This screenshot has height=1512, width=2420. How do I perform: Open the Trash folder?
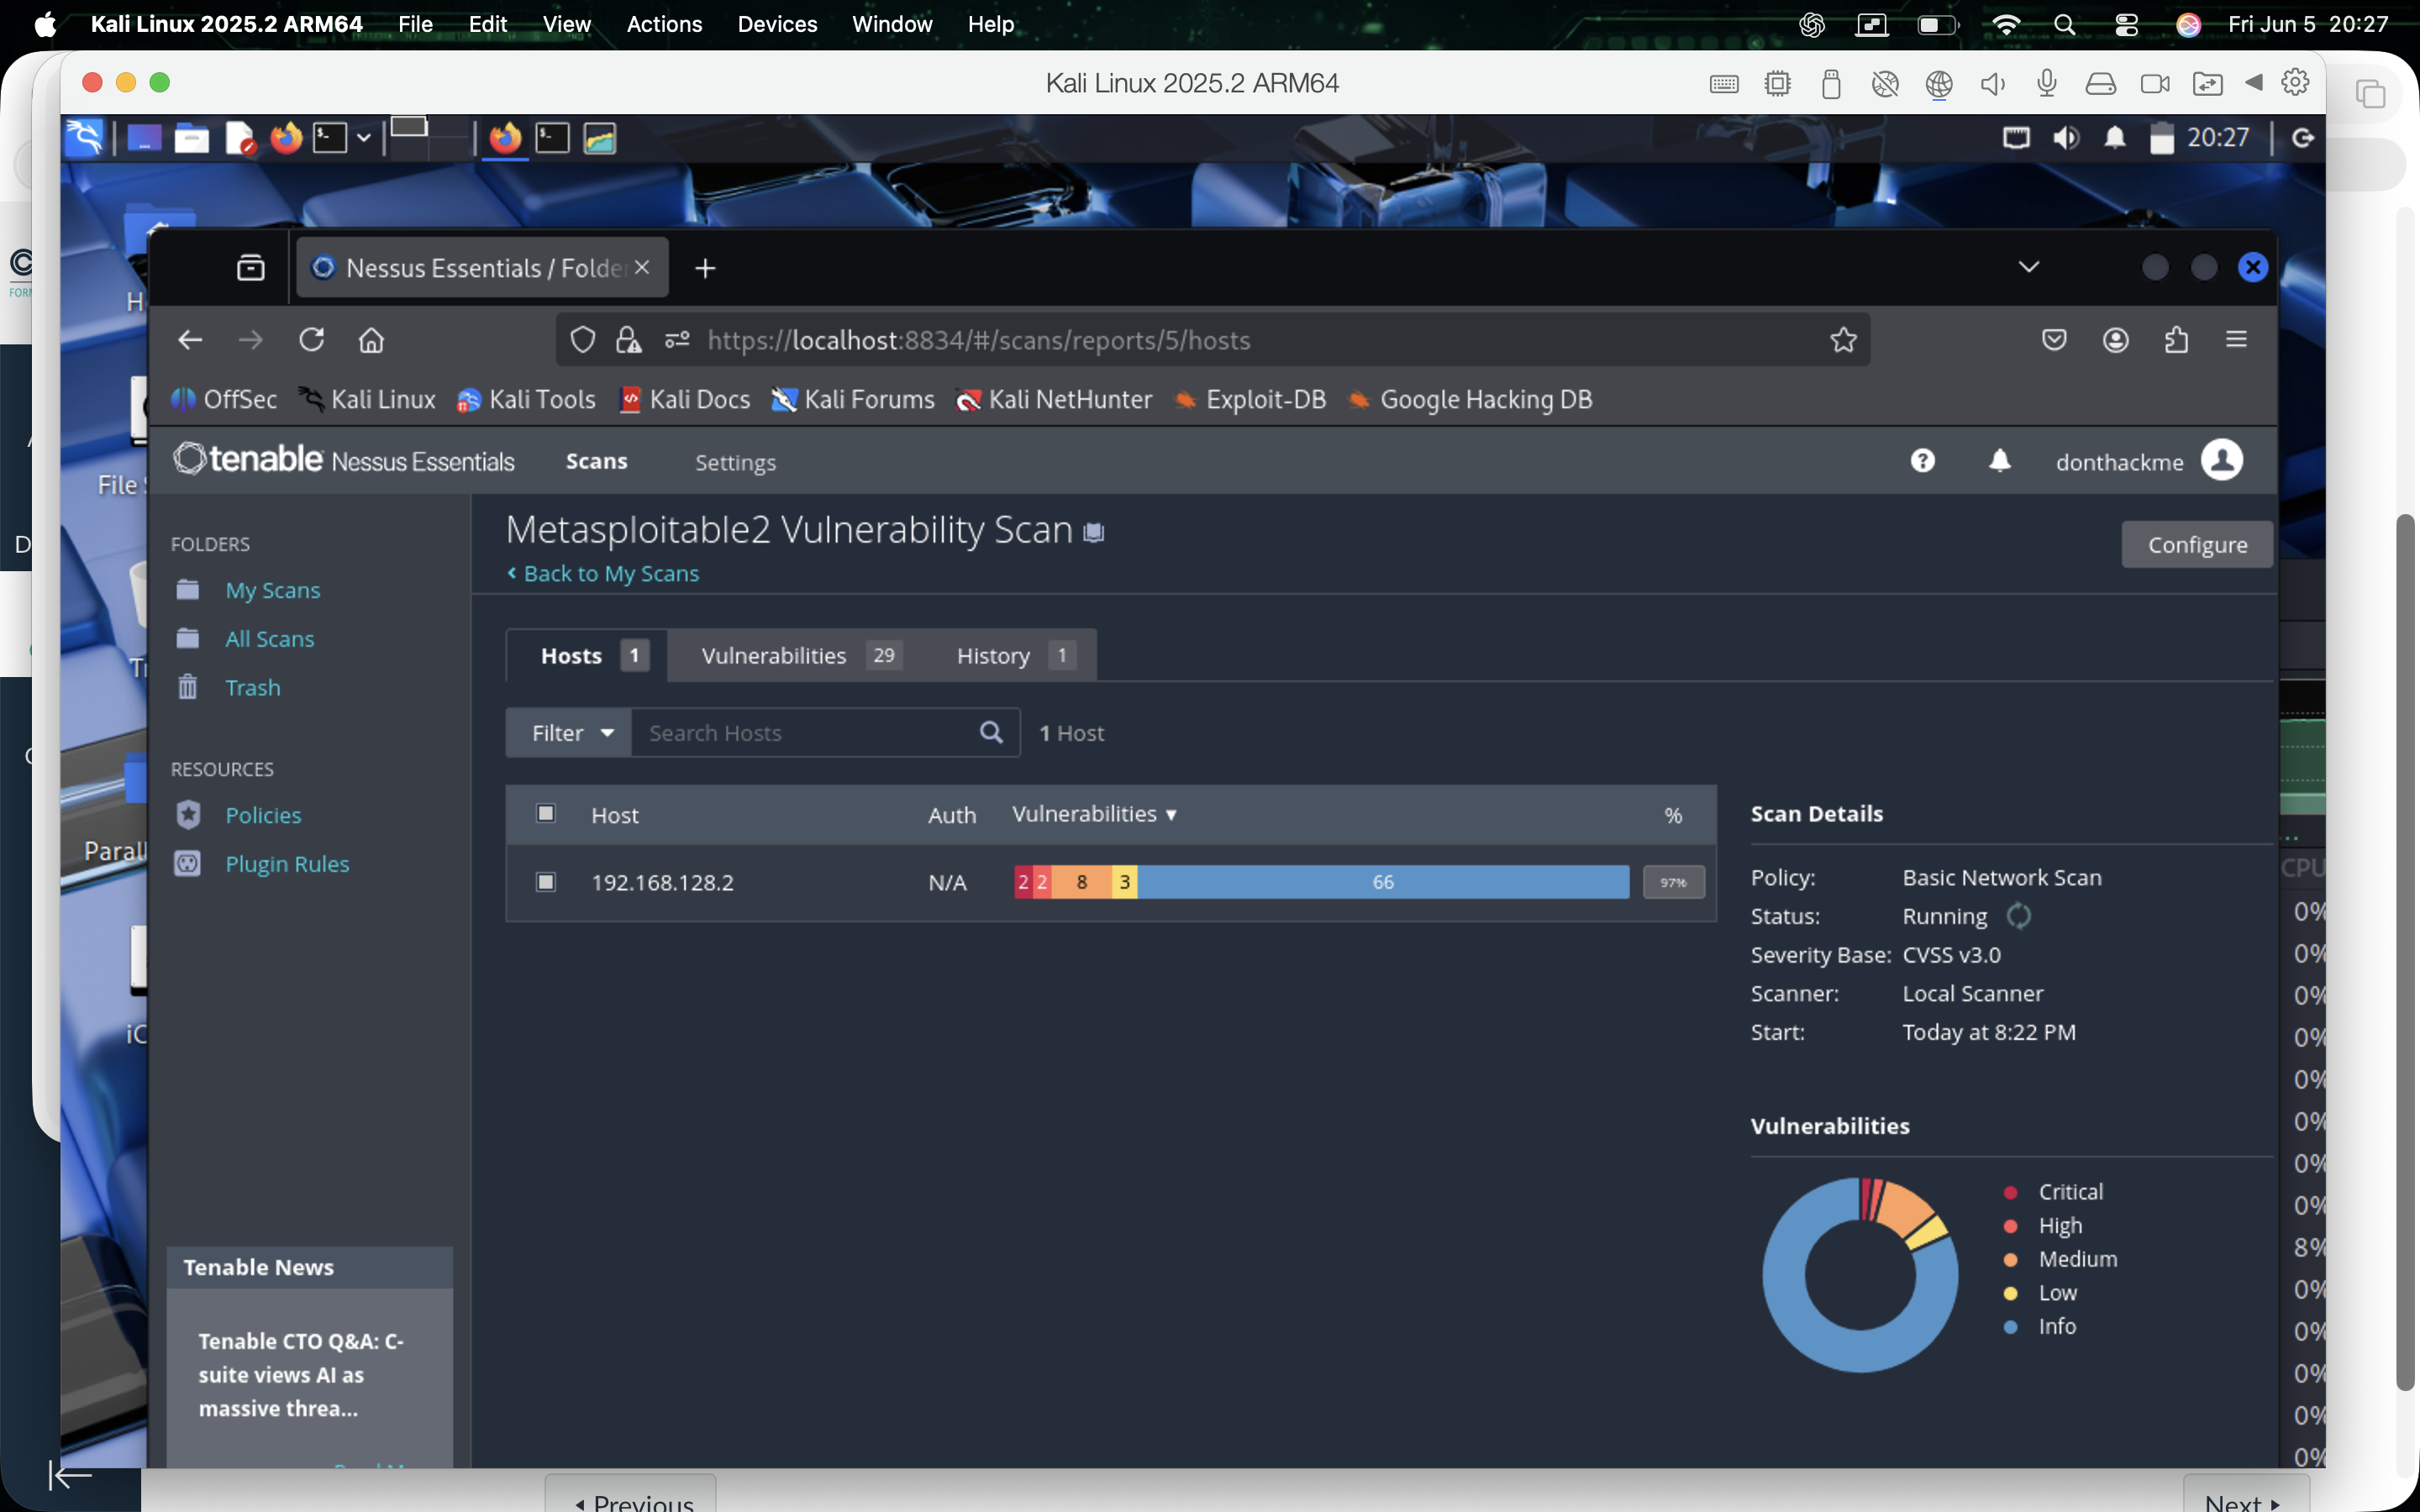pos(252,688)
